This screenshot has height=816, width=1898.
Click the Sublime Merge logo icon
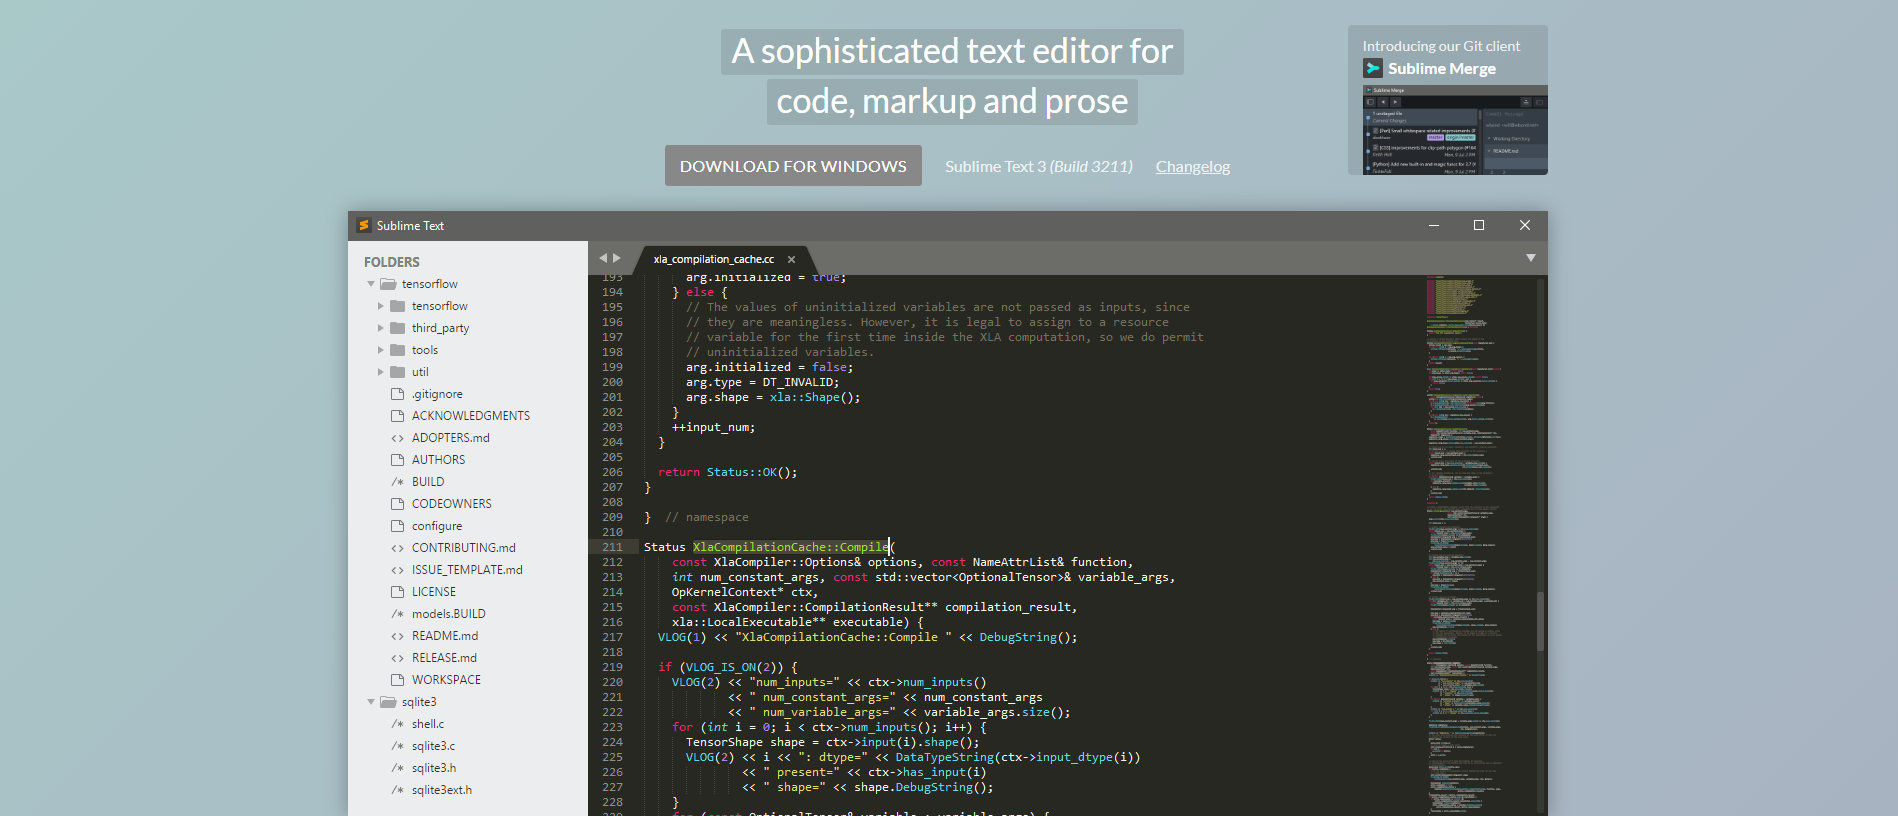pyautogui.click(x=1373, y=68)
